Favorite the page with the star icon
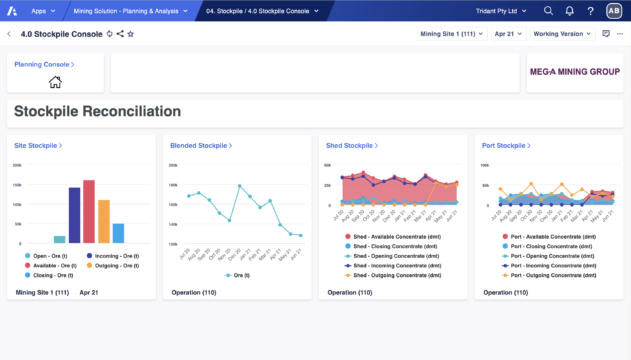Viewport: 631px width, 360px height. click(x=130, y=34)
